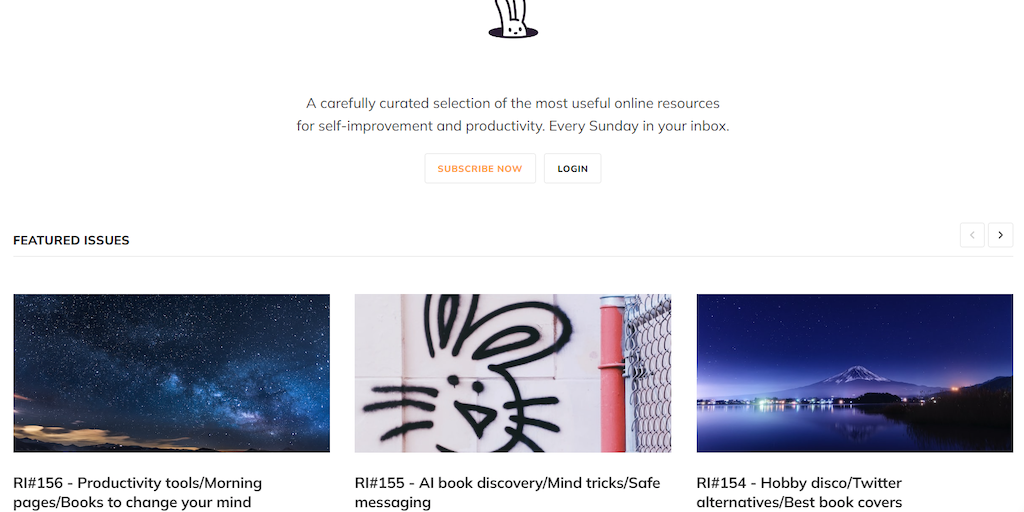1024x512 pixels.
Task: Click the chain-link fence in RI#155 image
Action: click(x=648, y=373)
